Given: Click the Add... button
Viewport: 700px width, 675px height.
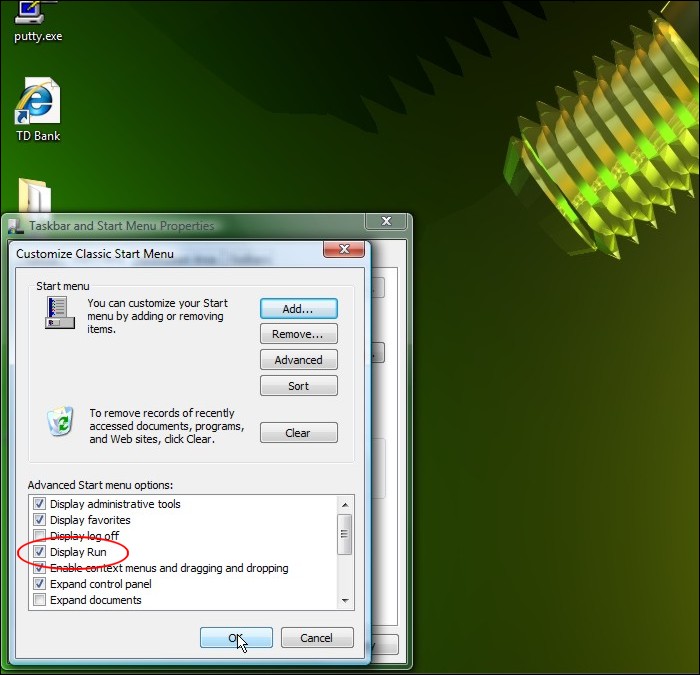Looking at the screenshot, I should tap(298, 309).
